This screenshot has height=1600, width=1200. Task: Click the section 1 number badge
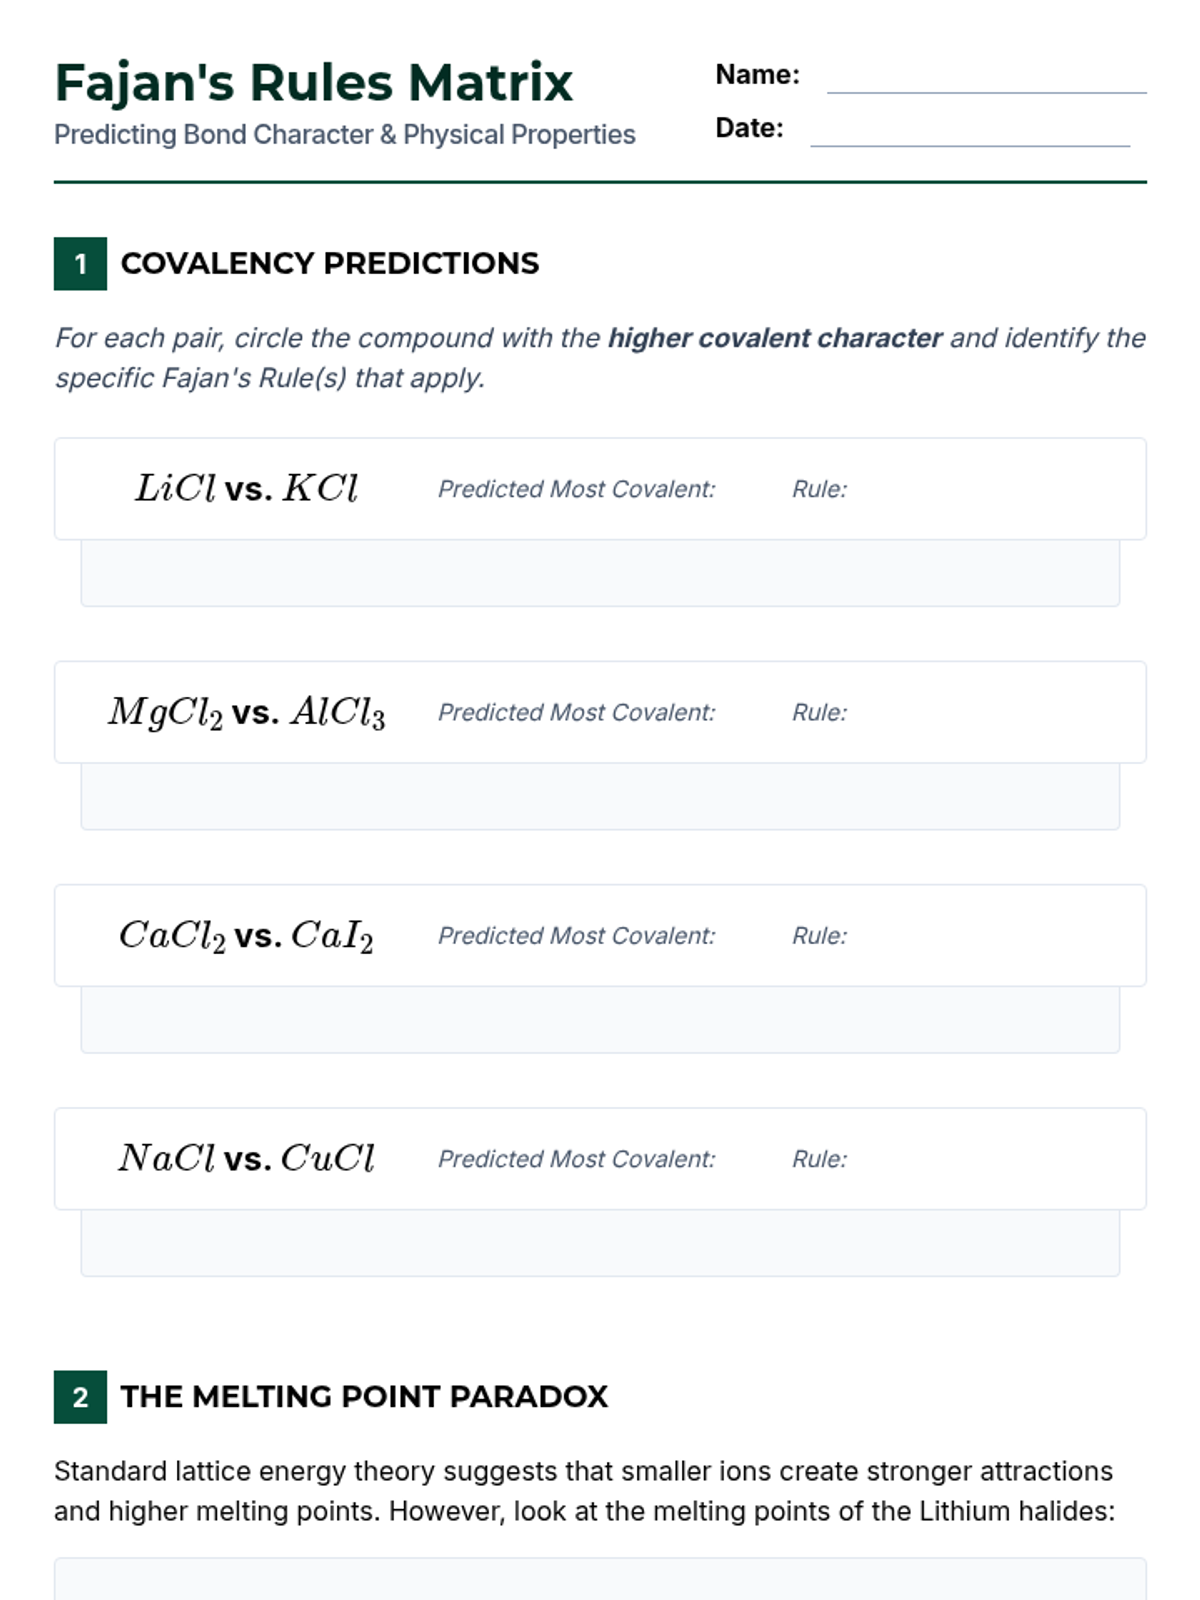point(80,264)
